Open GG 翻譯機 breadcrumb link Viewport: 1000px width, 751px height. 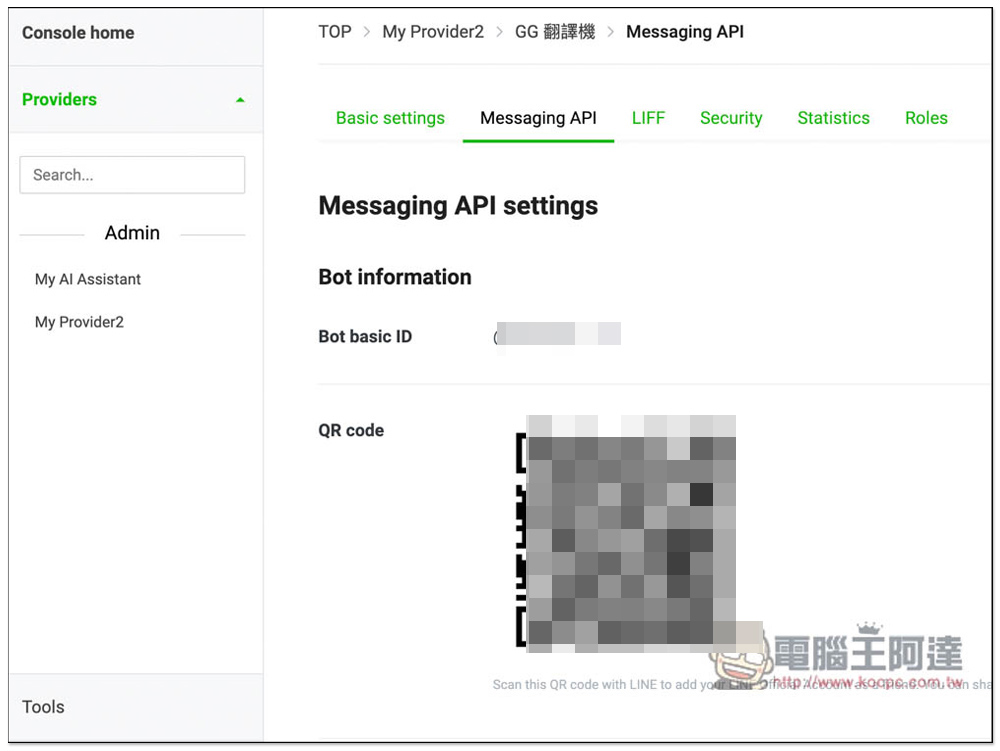coord(555,32)
